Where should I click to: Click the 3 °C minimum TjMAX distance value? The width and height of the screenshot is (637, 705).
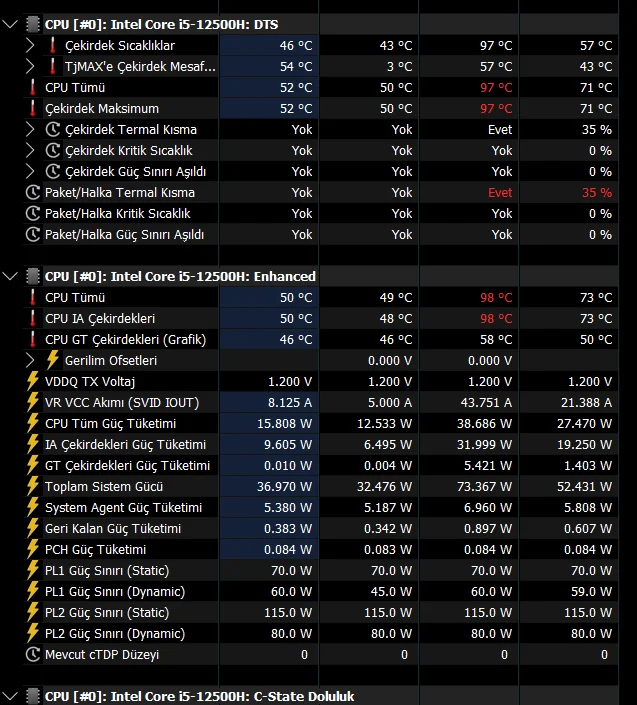tap(400, 67)
